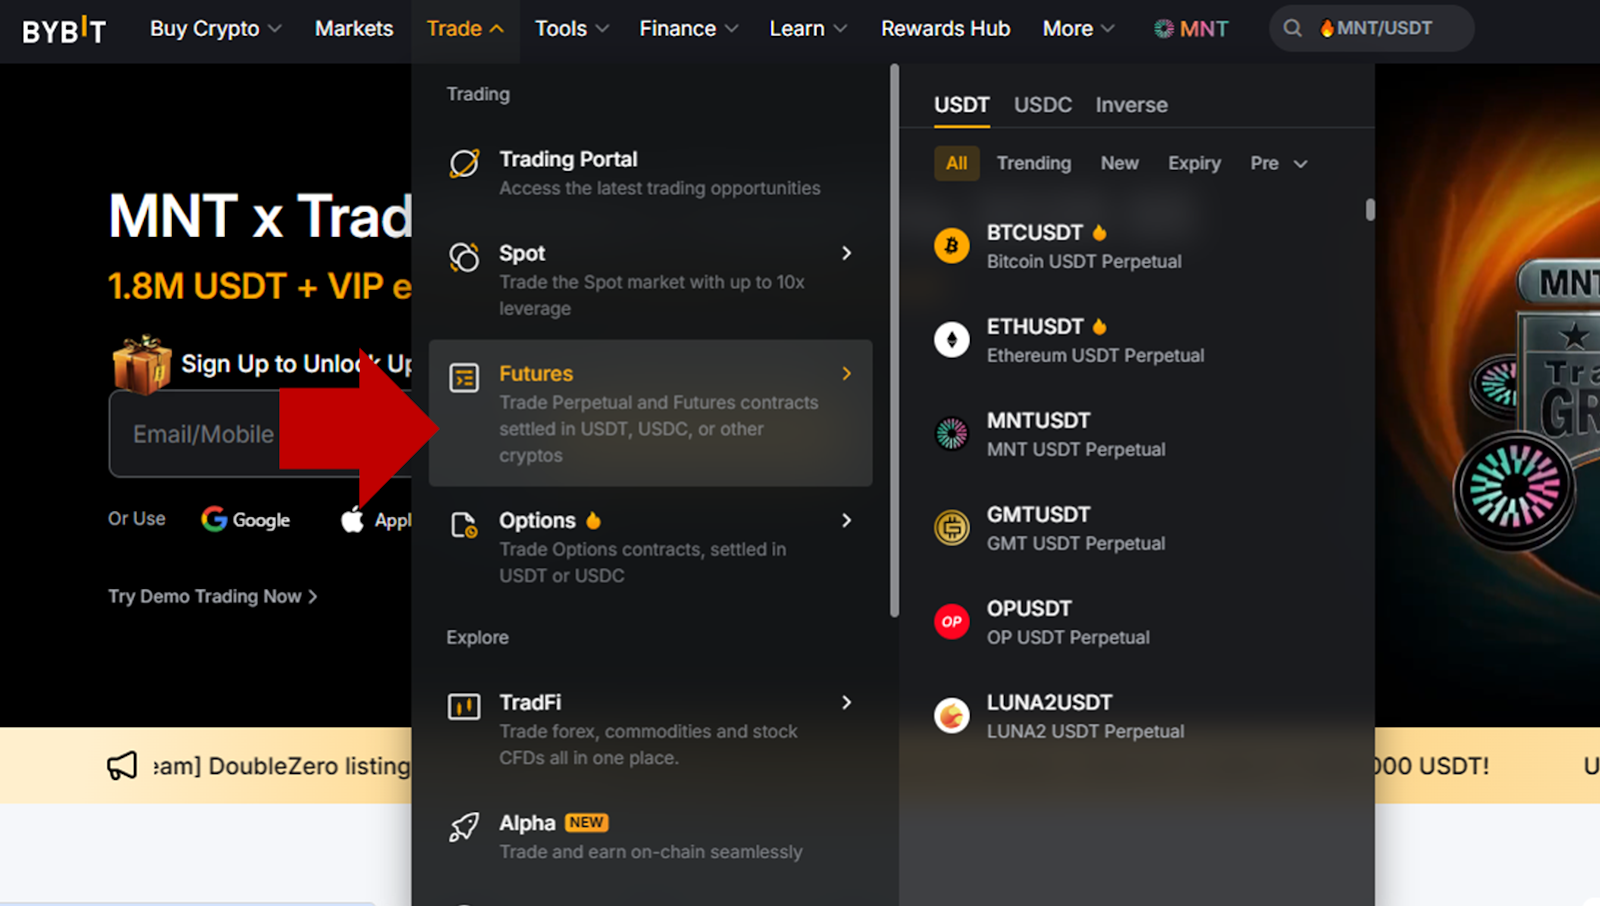Viewport: 1600px width, 906px height.
Task: Switch to the USDC tab
Action: pos(1042,104)
